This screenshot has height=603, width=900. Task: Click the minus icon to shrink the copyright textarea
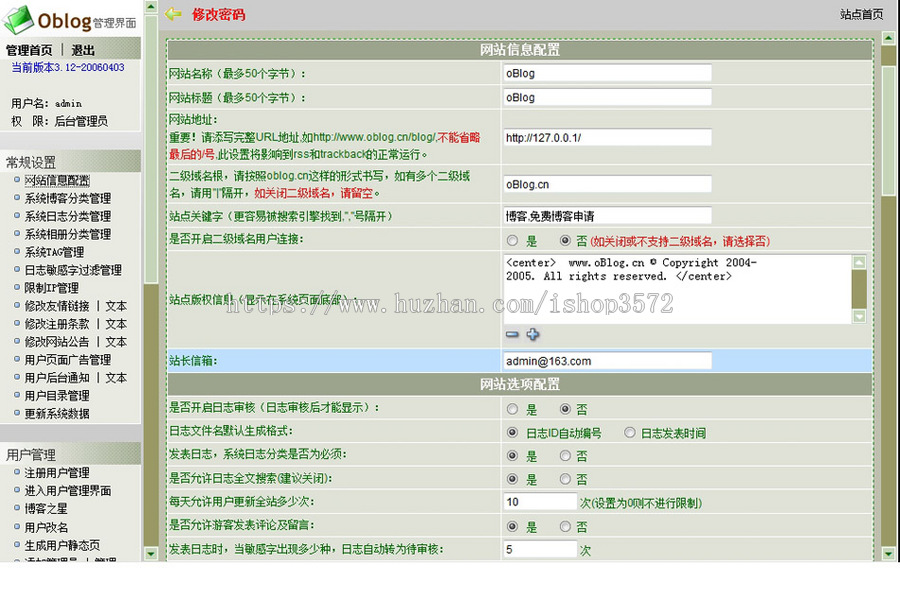click(513, 336)
